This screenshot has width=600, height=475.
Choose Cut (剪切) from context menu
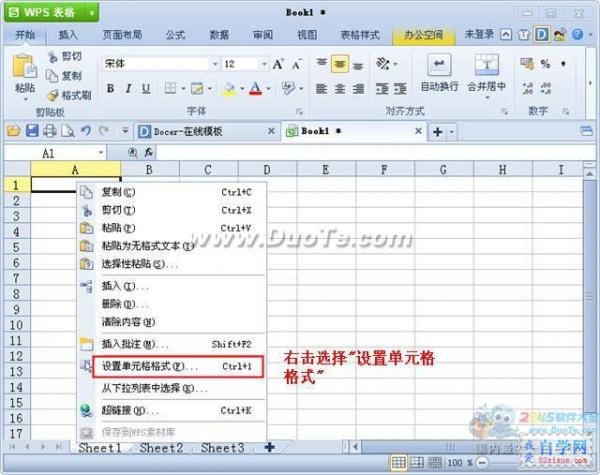(171, 210)
